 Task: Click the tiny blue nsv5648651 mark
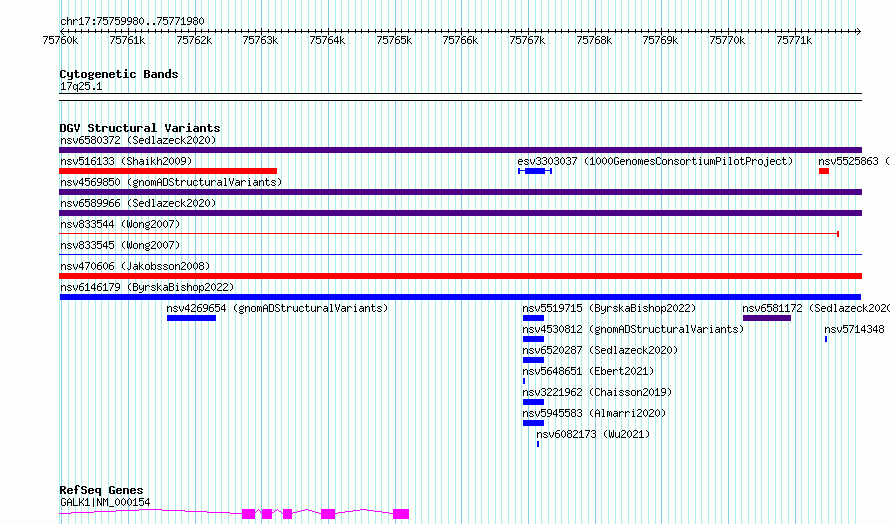click(524, 381)
